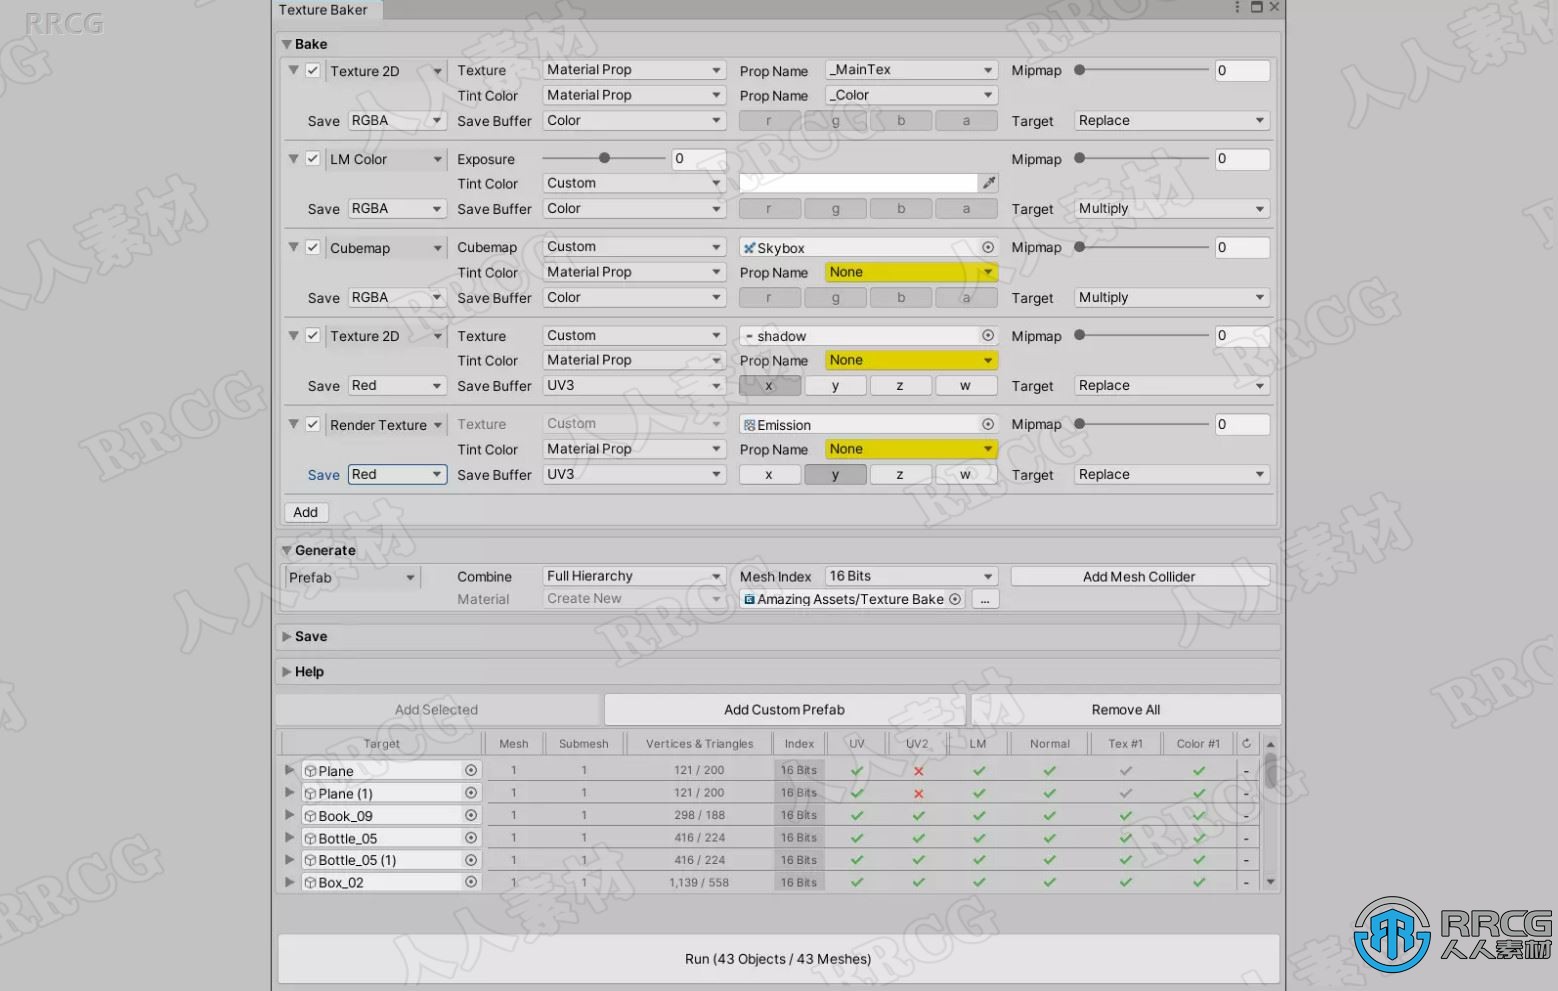Expand the Plane row in target list
This screenshot has height=991, width=1558.
[x=289, y=770]
